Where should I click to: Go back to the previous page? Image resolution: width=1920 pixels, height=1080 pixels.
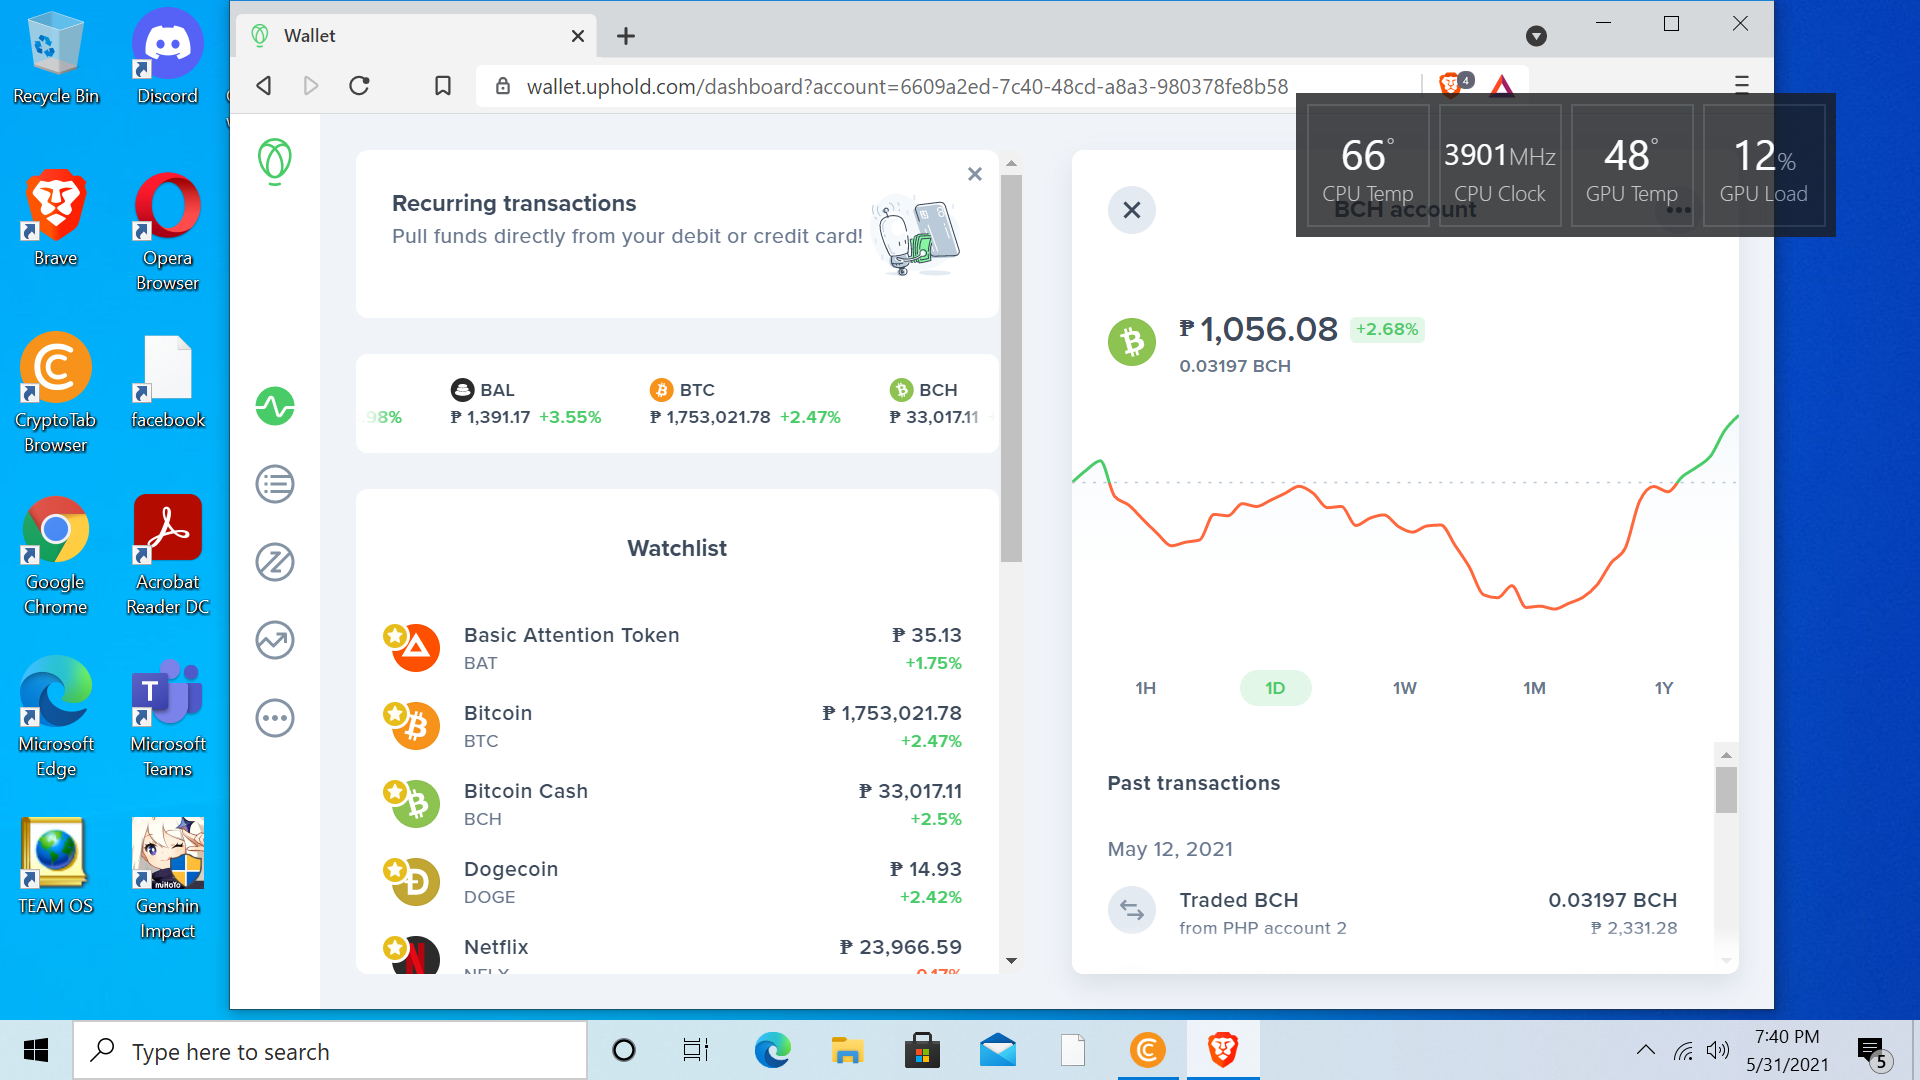click(264, 86)
